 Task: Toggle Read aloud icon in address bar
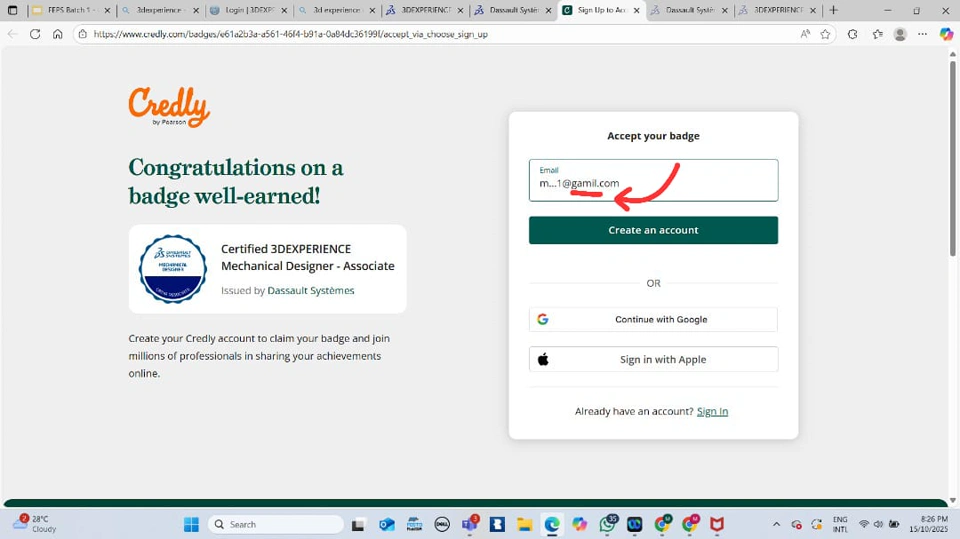pos(805,34)
